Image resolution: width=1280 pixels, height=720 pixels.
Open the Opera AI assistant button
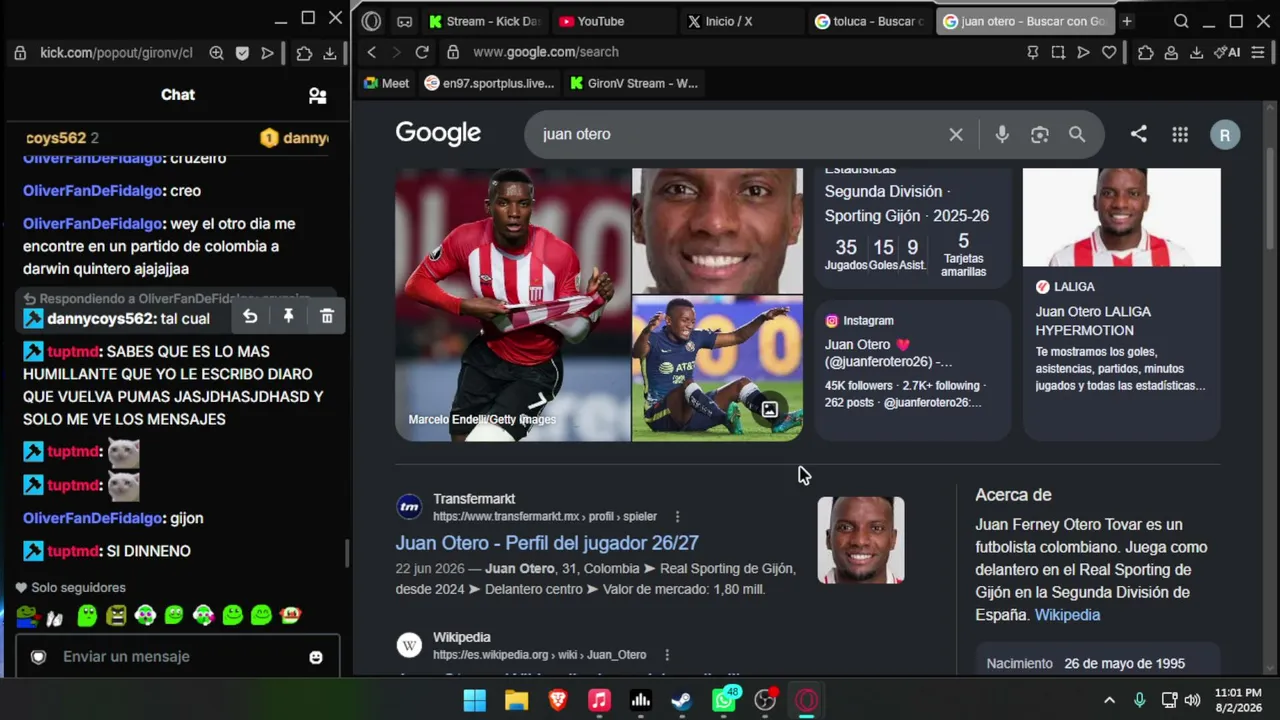point(1226,52)
